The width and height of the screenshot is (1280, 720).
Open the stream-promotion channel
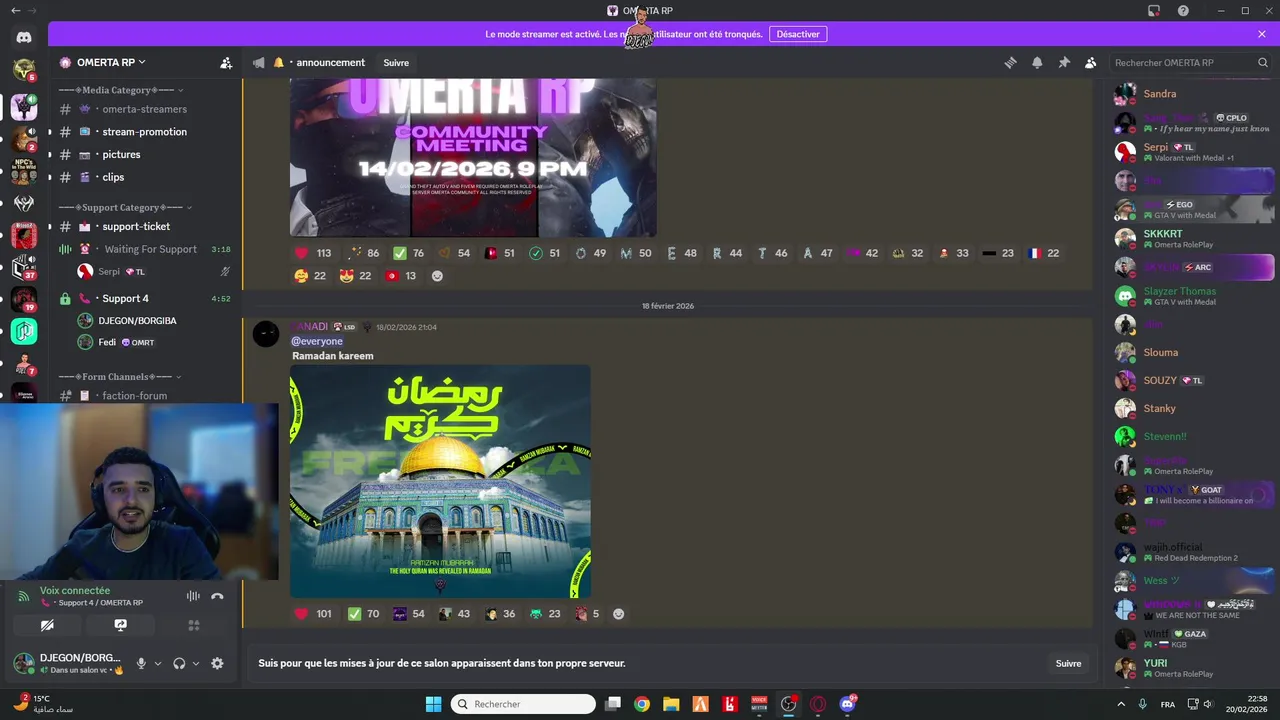coord(145,132)
